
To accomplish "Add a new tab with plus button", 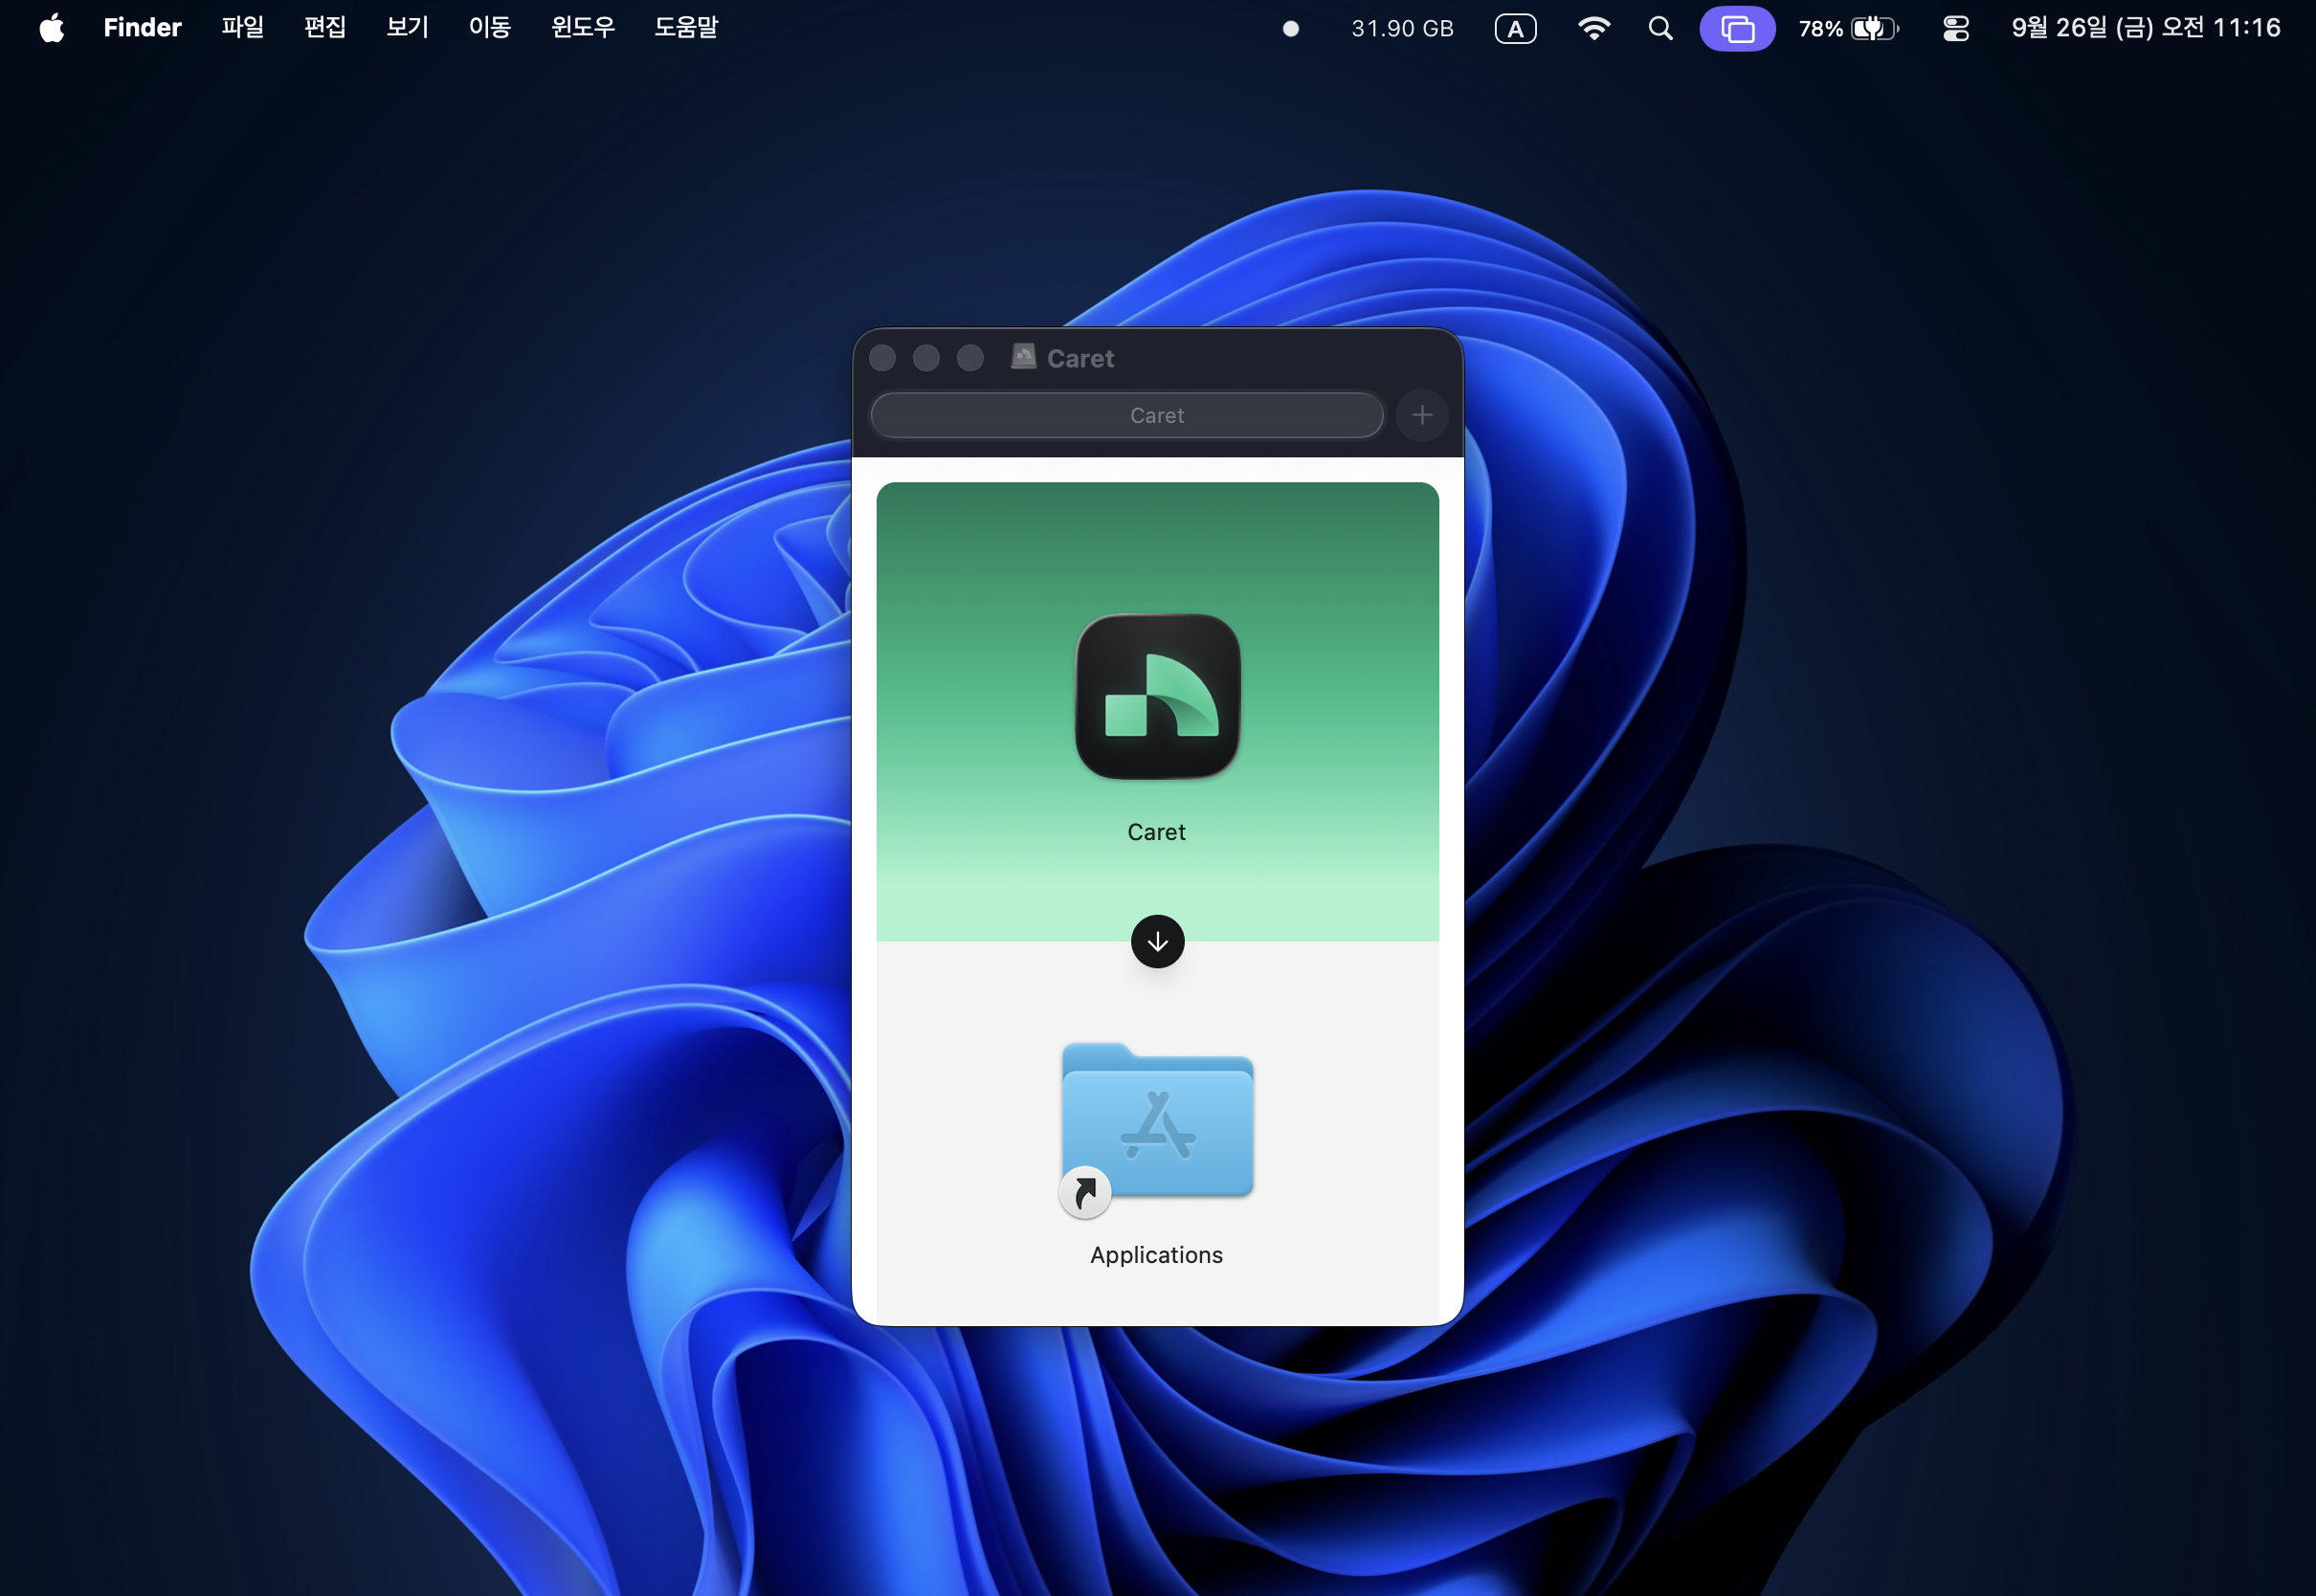I will point(1422,415).
